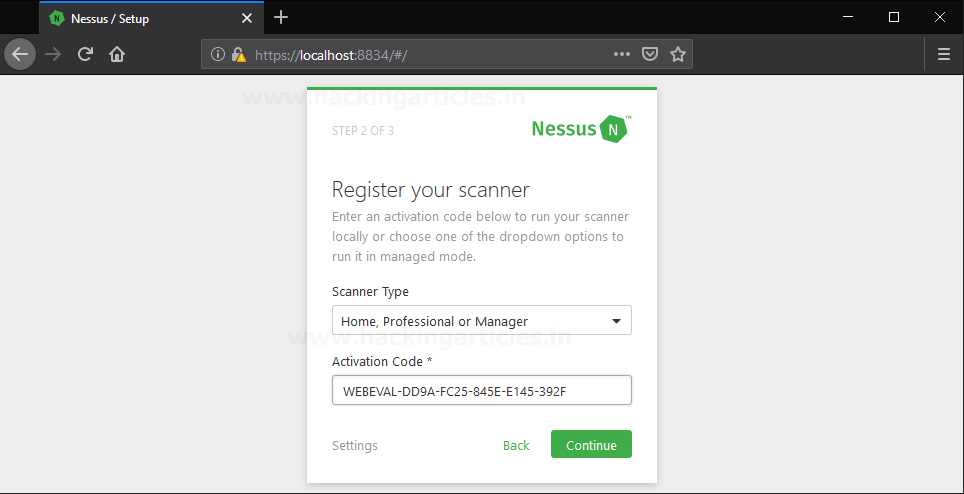Screen dimensions: 964x494
Task: Go back with the browser back arrow
Action: 20,54
